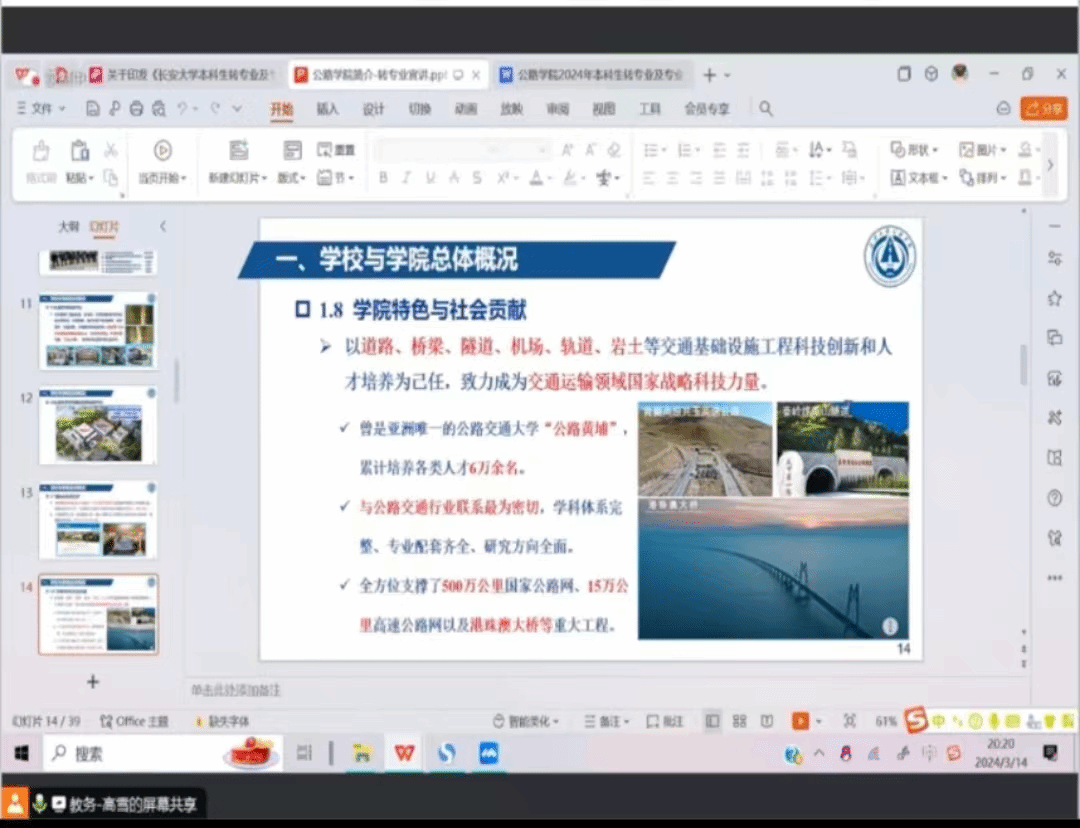
Task: Switch to slide sorter view in status bar
Action: point(739,721)
